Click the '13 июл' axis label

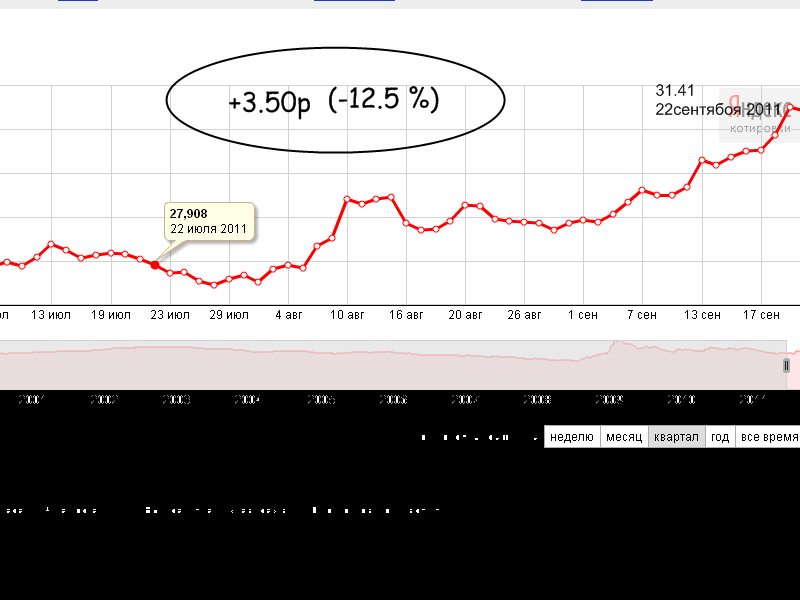[x=50, y=315]
